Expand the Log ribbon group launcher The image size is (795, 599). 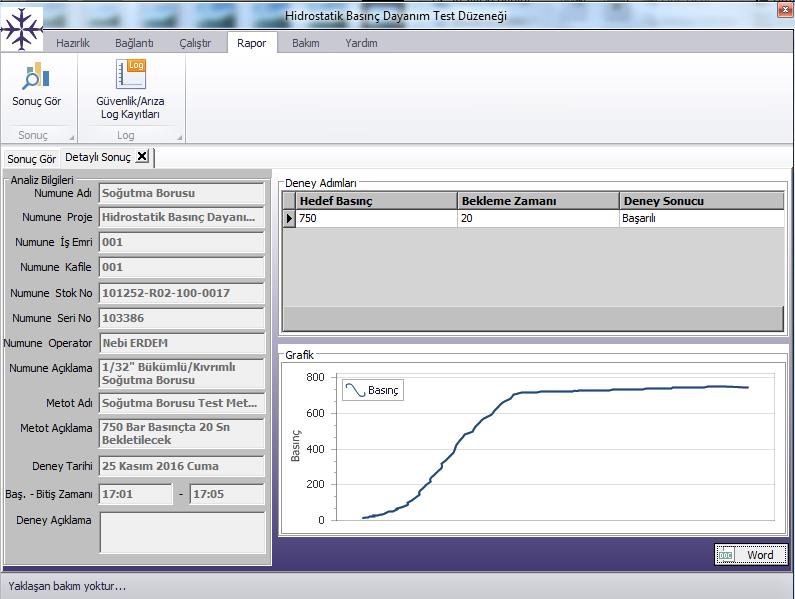179,137
